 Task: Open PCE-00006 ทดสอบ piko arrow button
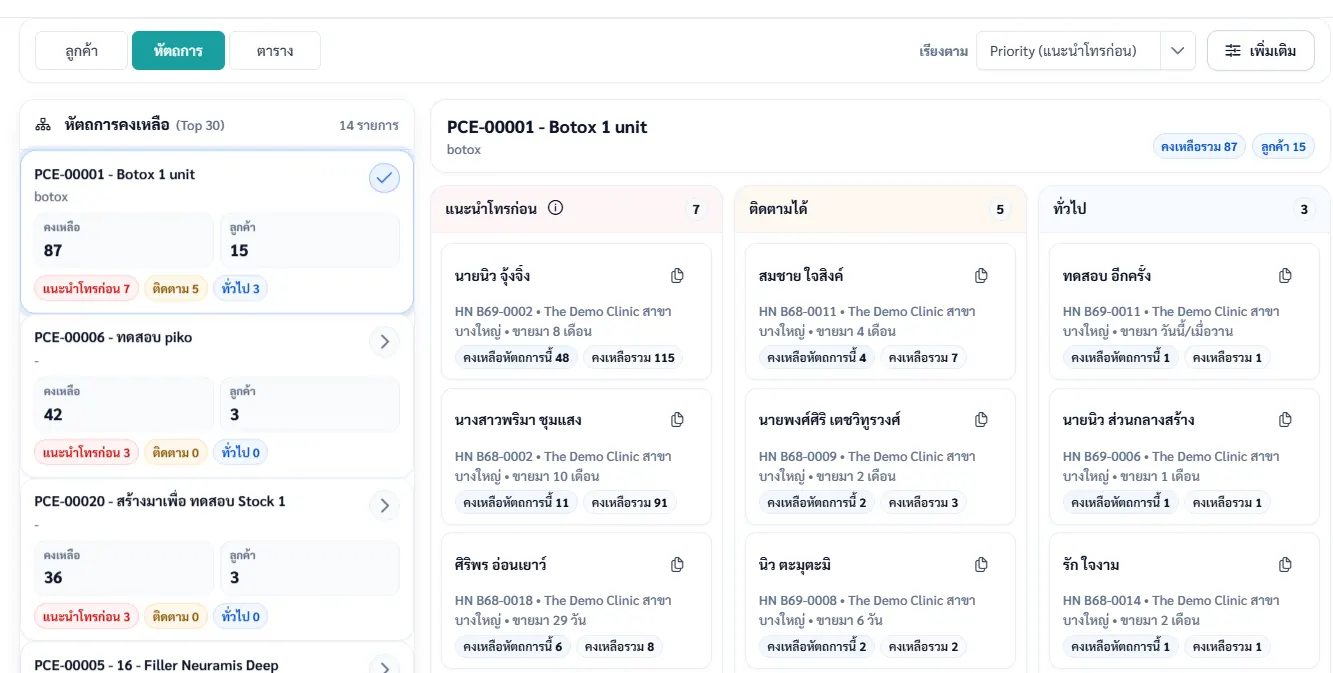coord(384,342)
